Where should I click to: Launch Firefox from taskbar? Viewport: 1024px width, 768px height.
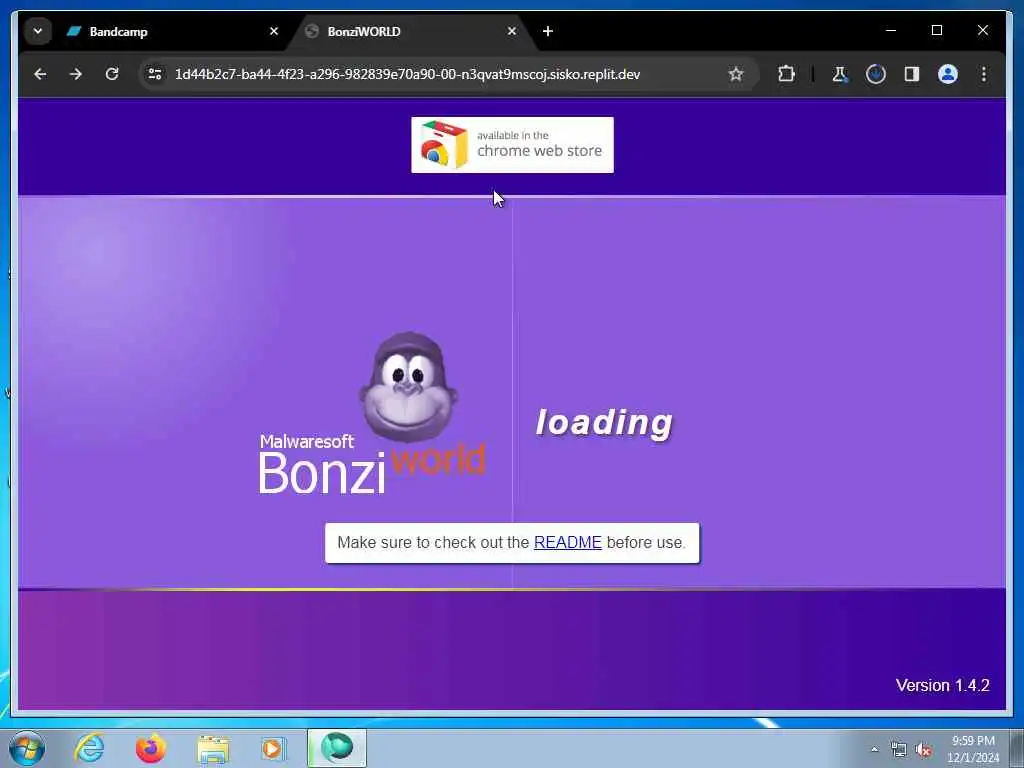[151, 748]
